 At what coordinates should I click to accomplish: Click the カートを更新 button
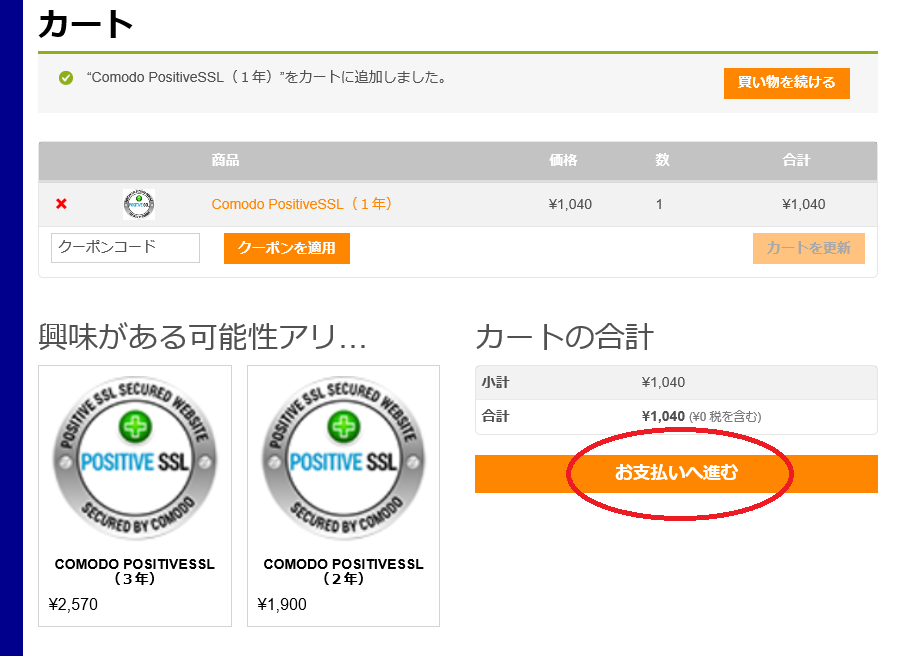(808, 248)
